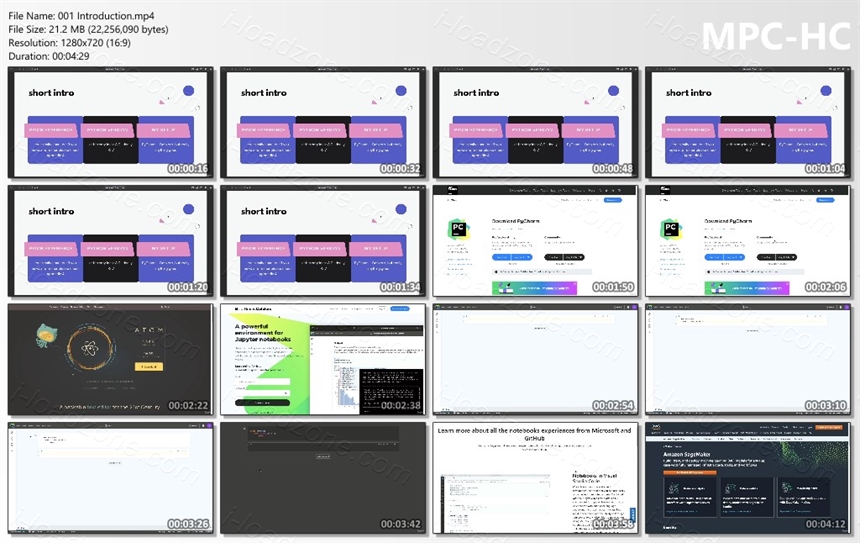Choose the blank notebook frame at 00:02:54
Image resolution: width=860 pixels, height=543 pixels.
(535, 359)
